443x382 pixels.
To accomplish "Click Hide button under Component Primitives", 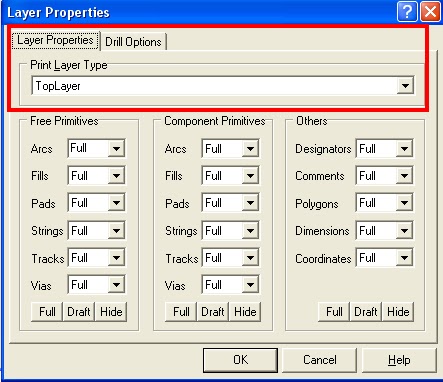I will pos(245,312).
